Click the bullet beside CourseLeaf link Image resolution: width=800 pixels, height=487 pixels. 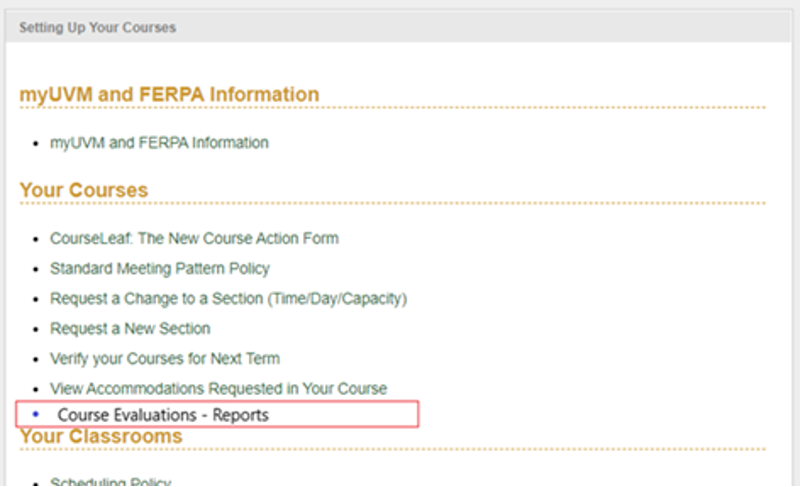point(36,240)
